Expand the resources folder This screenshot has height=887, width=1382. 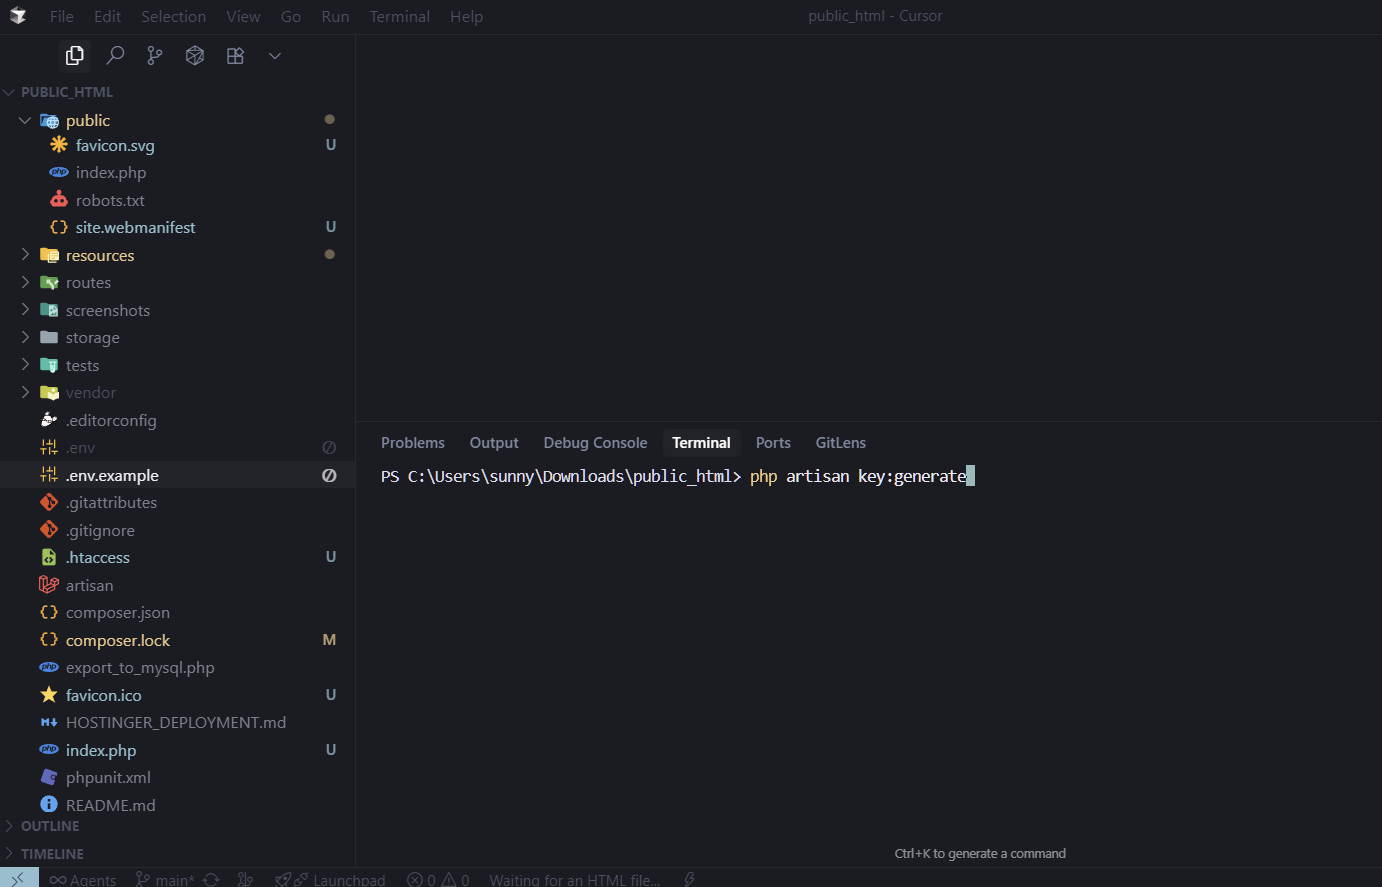pyautogui.click(x=26, y=255)
